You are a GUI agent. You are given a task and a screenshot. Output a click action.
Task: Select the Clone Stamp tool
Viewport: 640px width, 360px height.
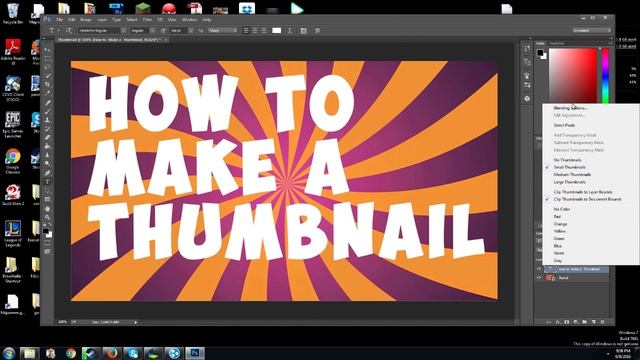coord(47,120)
